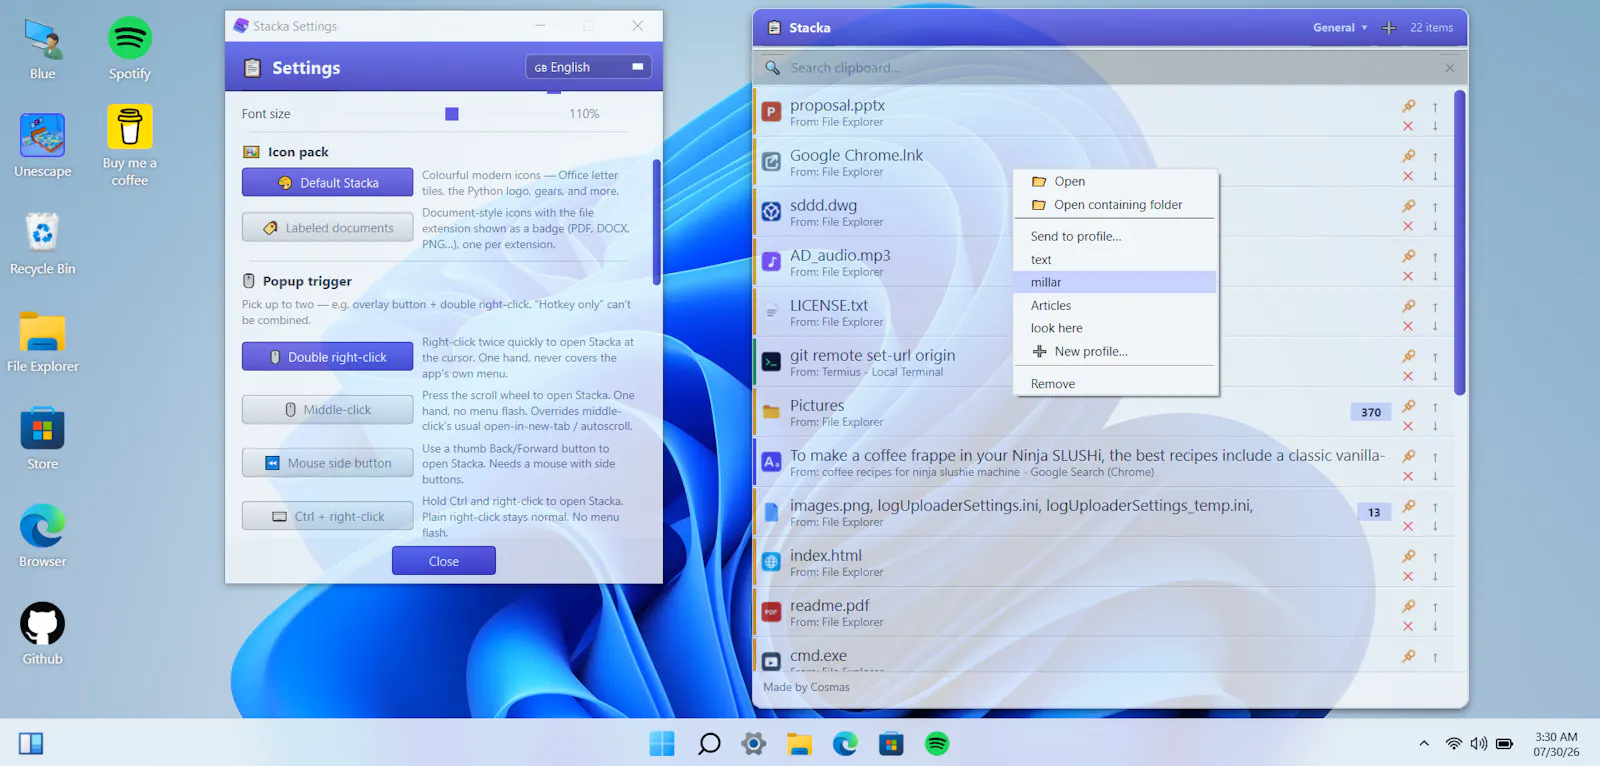Clear the Search clipboard field
Viewport: 1600px width, 766px height.
(1450, 68)
